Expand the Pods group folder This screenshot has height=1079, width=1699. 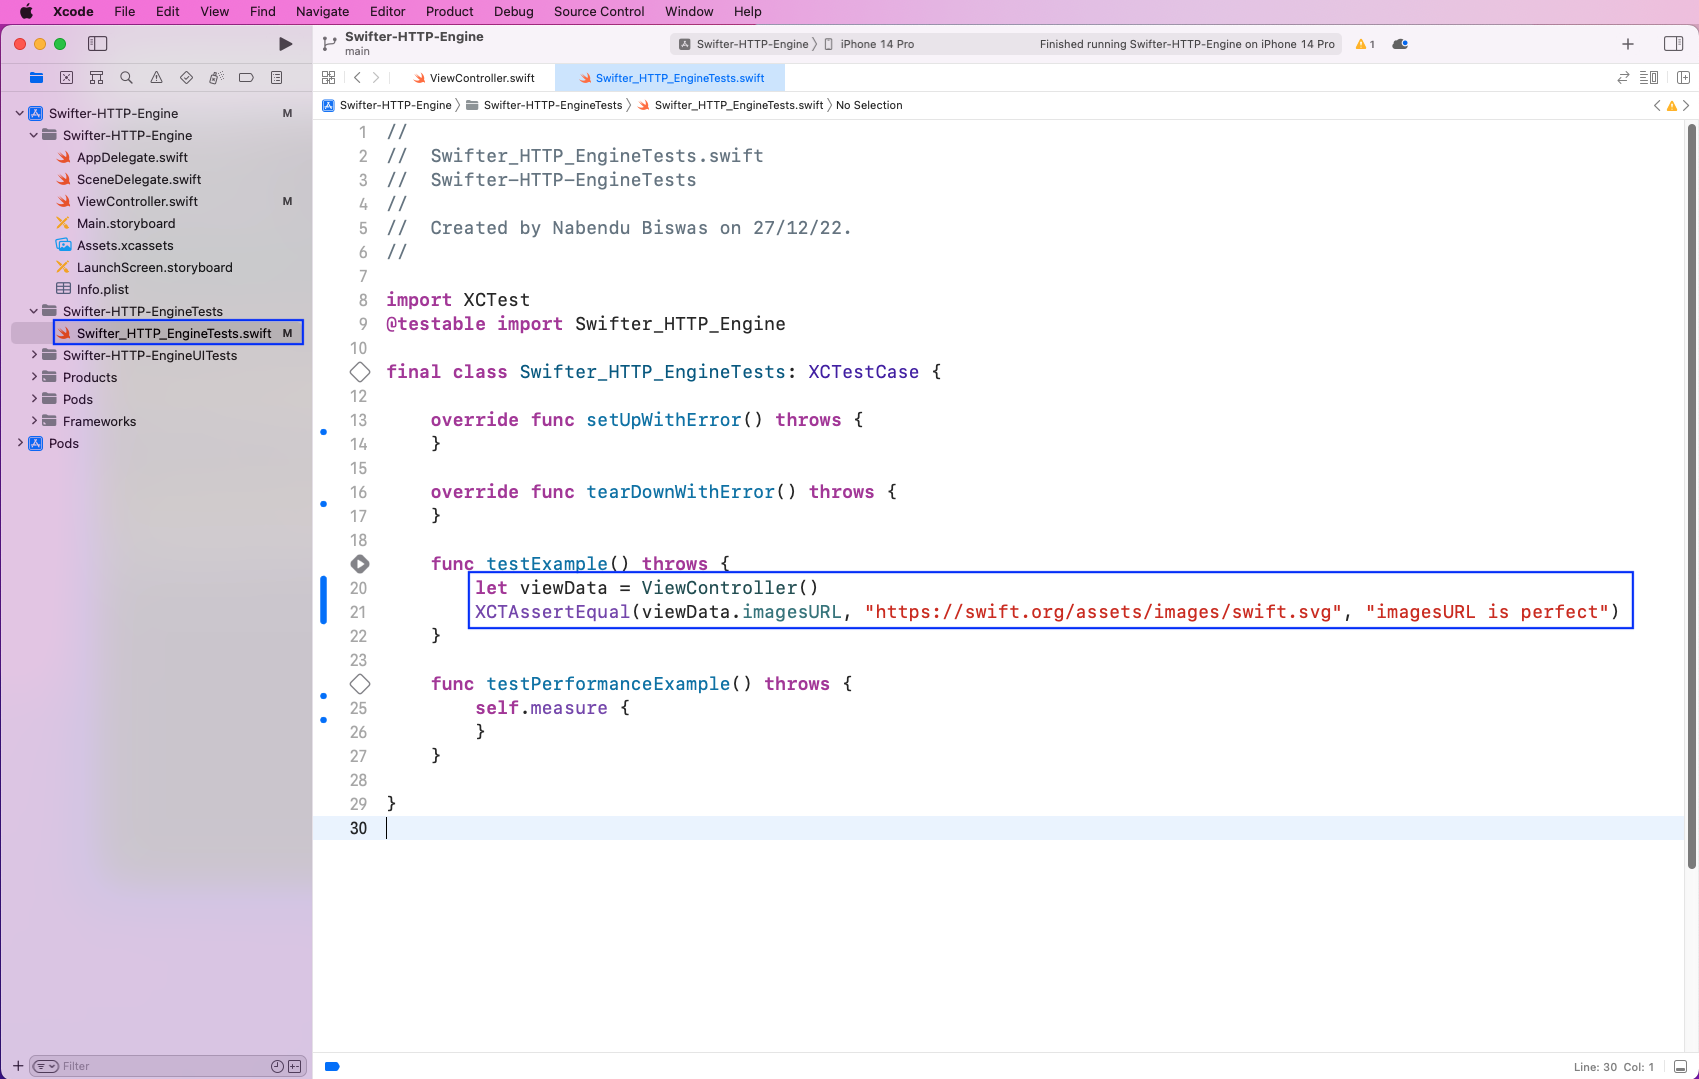coord(34,399)
